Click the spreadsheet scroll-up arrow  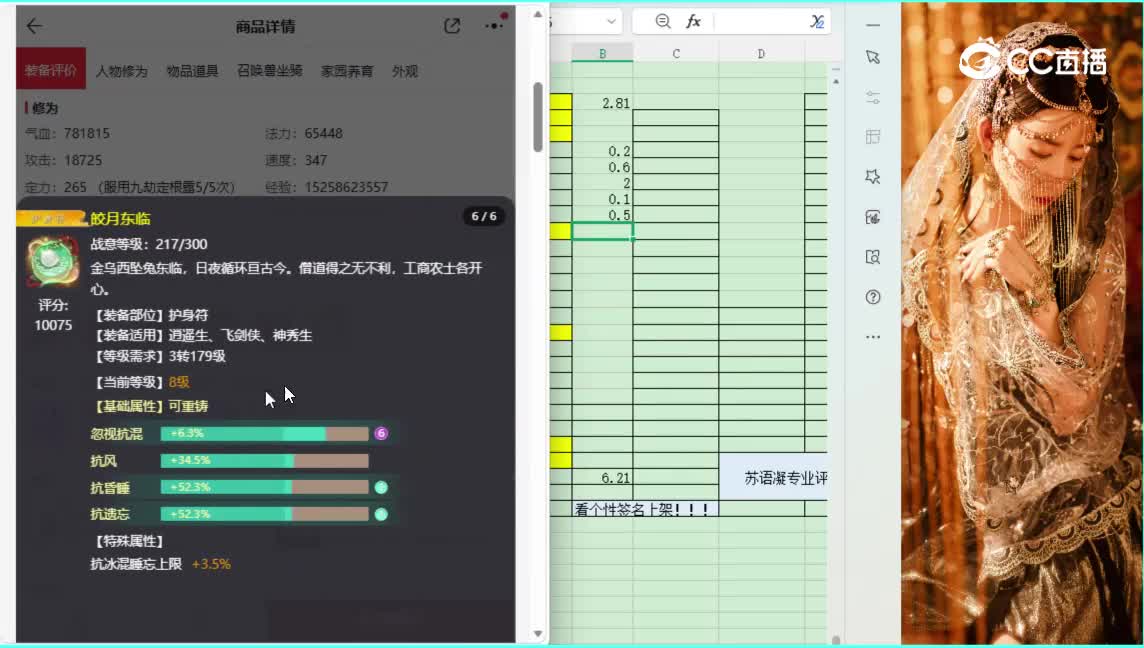(836, 80)
